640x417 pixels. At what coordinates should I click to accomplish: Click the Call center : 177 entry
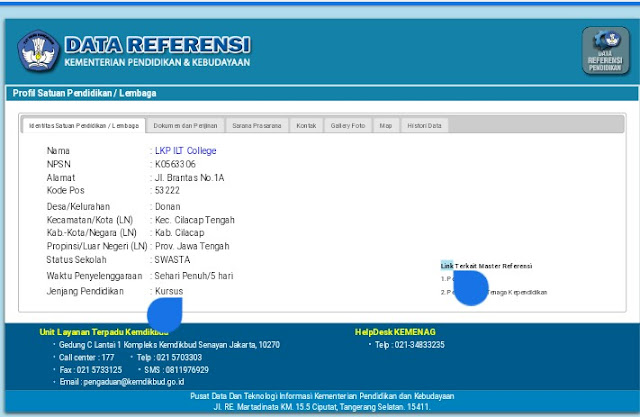[87, 357]
